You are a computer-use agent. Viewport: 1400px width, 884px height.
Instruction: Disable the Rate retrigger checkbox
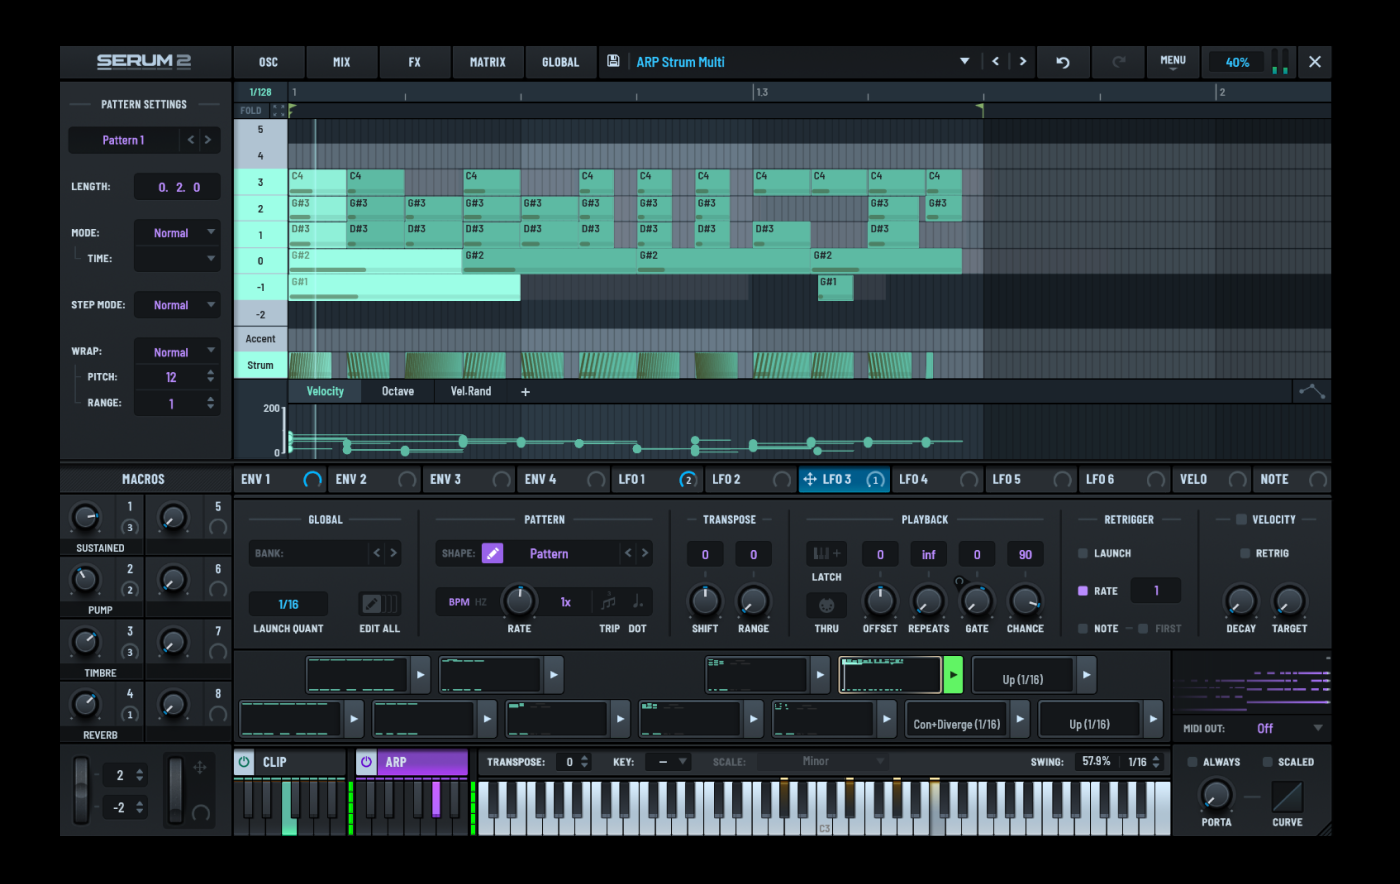pyautogui.click(x=1082, y=591)
